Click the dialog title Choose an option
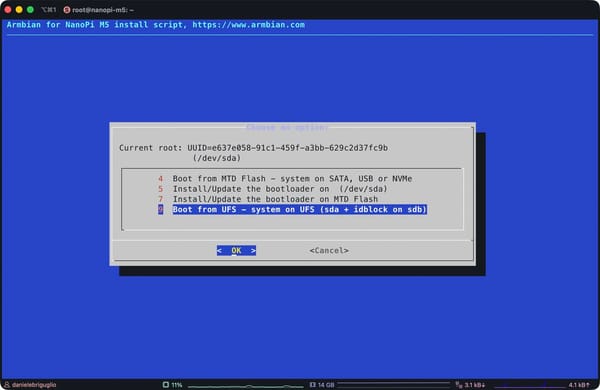Image resolution: width=600 pixels, height=390 pixels. click(x=287, y=127)
